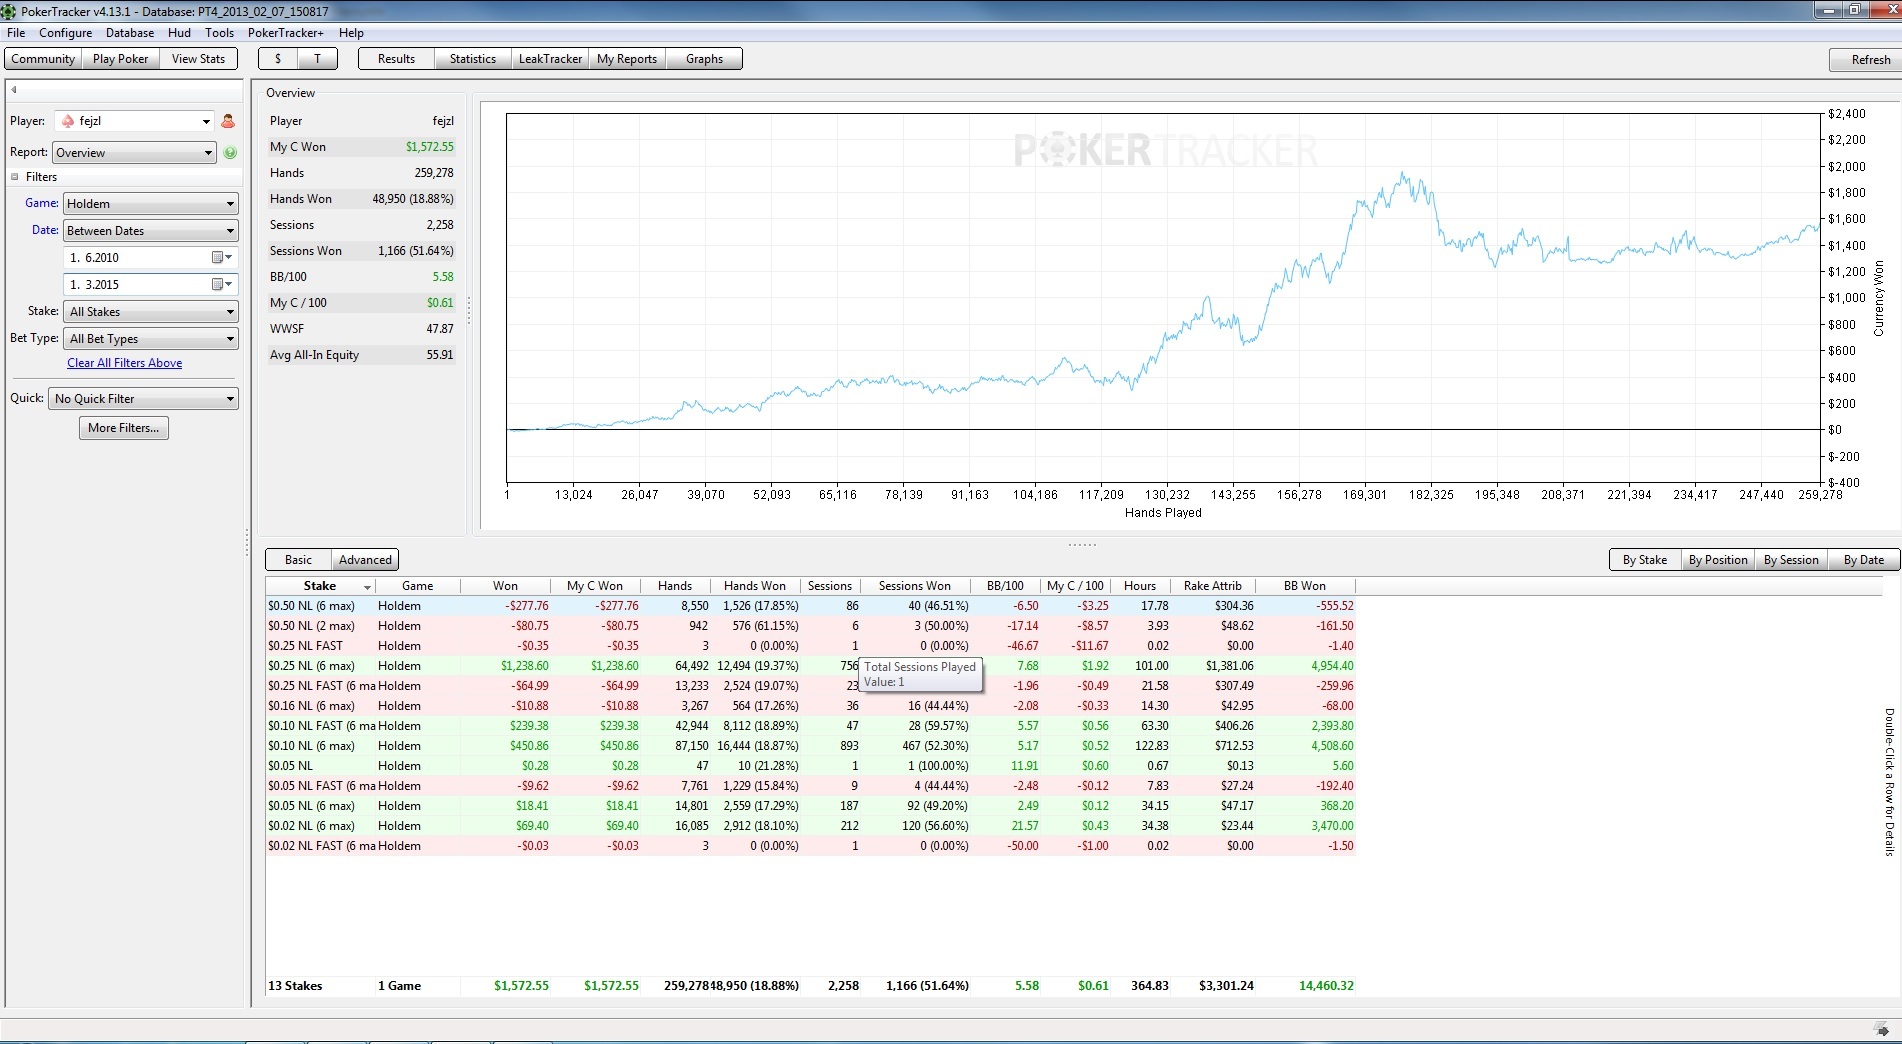Select the $0.25 NL (6 max) row
1902x1044 pixels.
coord(810,666)
